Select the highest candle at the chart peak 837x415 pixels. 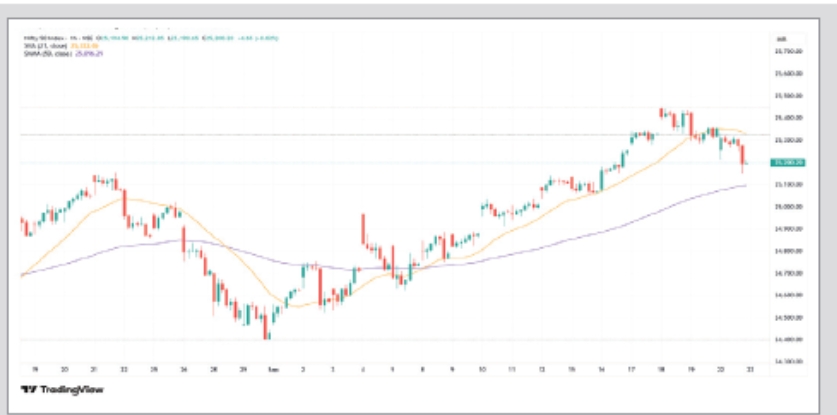tap(662, 113)
